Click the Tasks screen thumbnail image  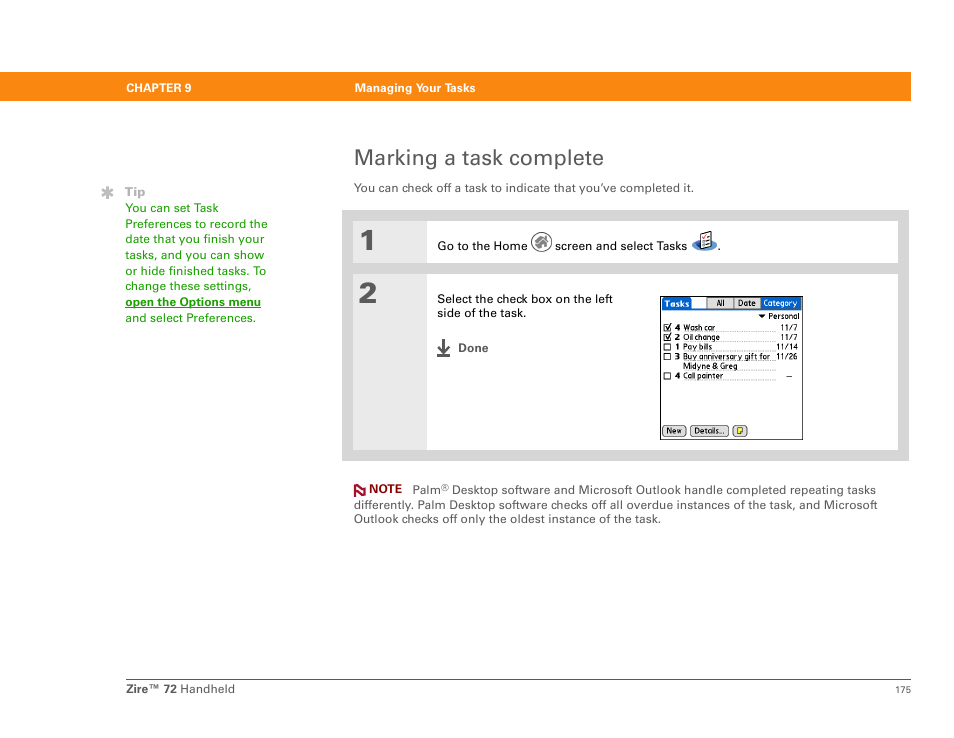(731, 368)
